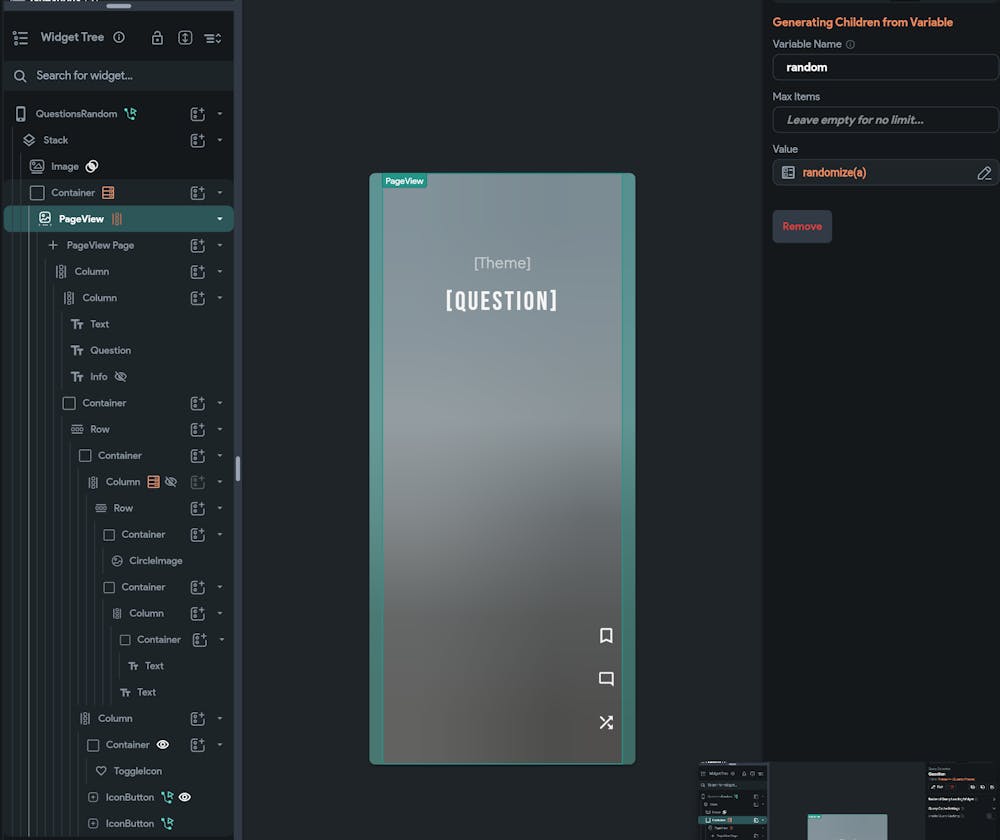Toggle the hidden-eye icon on Info text
Screen dimensions: 1000x840
[x=121, y=377]
